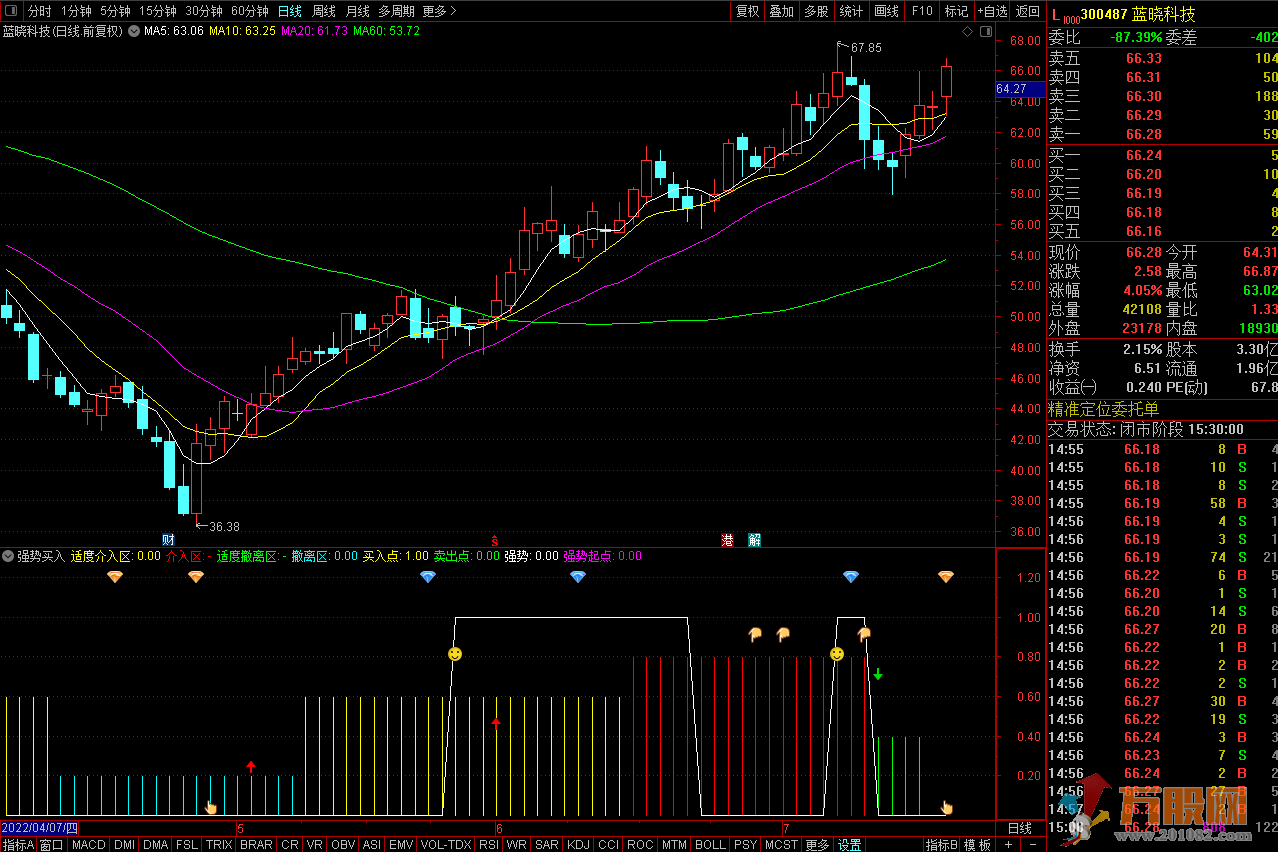Open 设置 in the indicator bar

849,845
